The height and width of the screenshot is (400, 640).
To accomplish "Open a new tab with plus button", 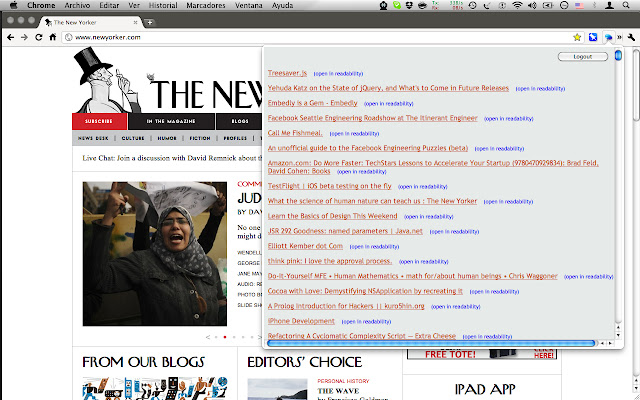I will pyautogui.click(x=150, y=22).
